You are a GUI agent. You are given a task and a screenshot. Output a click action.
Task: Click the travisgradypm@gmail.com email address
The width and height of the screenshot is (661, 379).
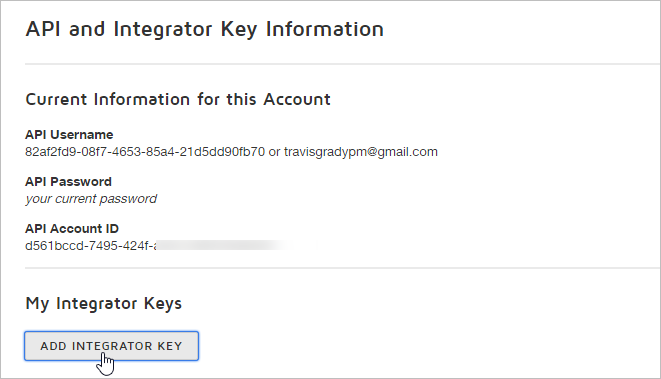coord(361,152)
